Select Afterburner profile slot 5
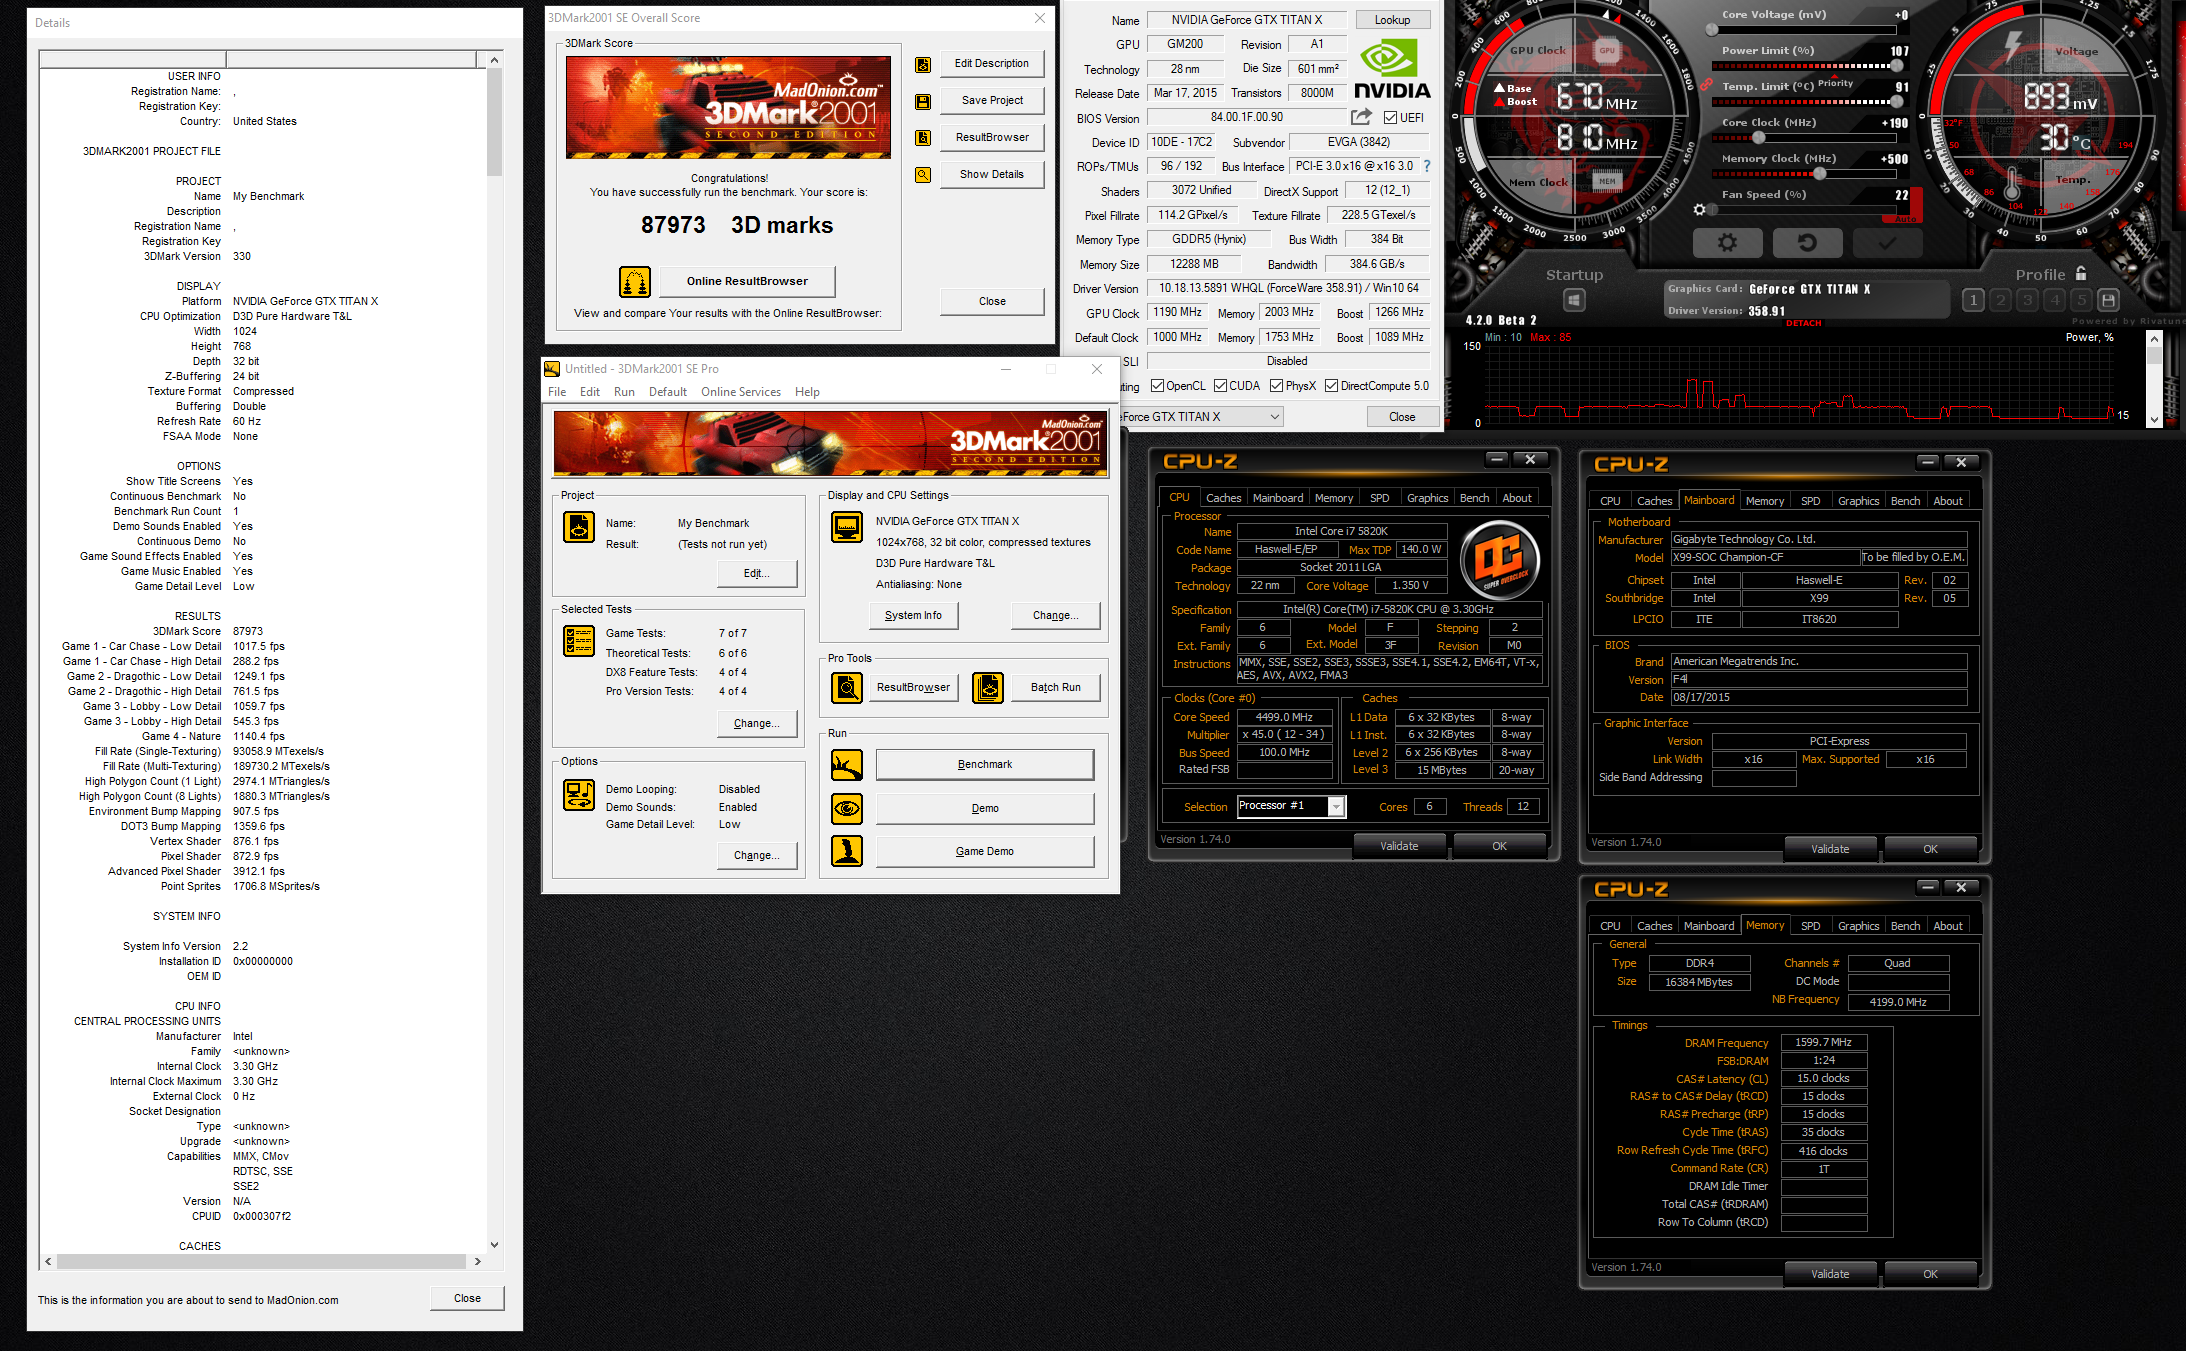Image resolution: width=2186 pixels, height=1351 pixels. pyautogui.click(x=2082, y=299)
